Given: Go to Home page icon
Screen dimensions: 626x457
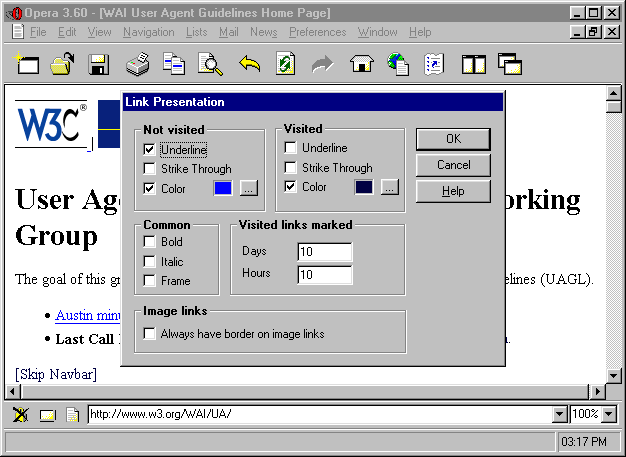Looking at the screenshot, I should (x=360, y=65).
